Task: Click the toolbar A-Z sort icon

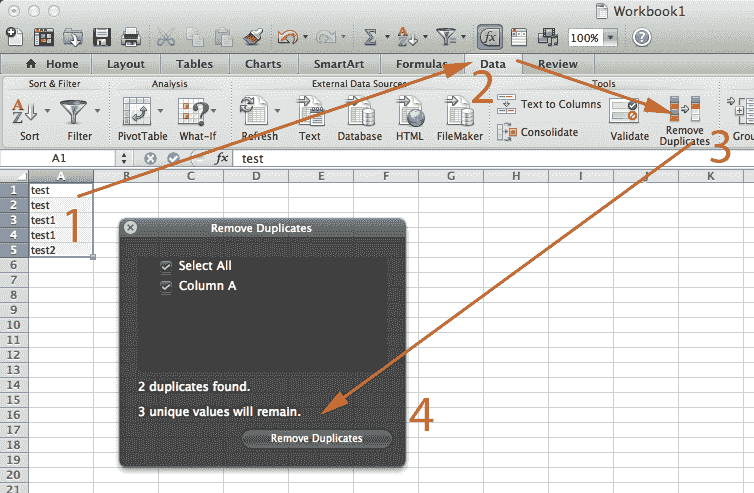Action: point(406,37)
